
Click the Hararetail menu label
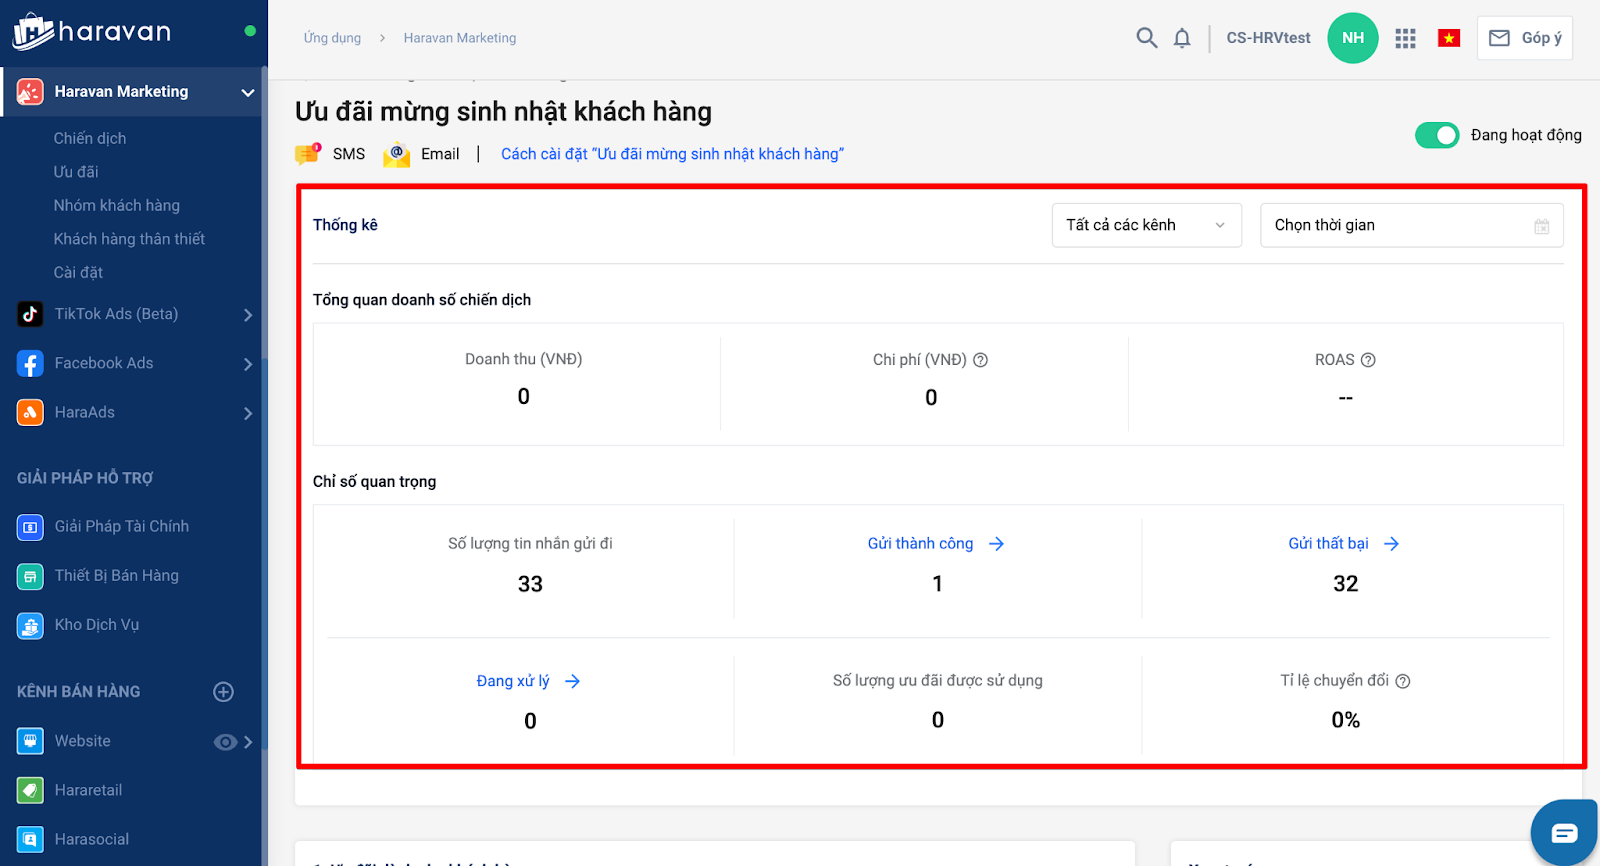[x=88, y=790]
